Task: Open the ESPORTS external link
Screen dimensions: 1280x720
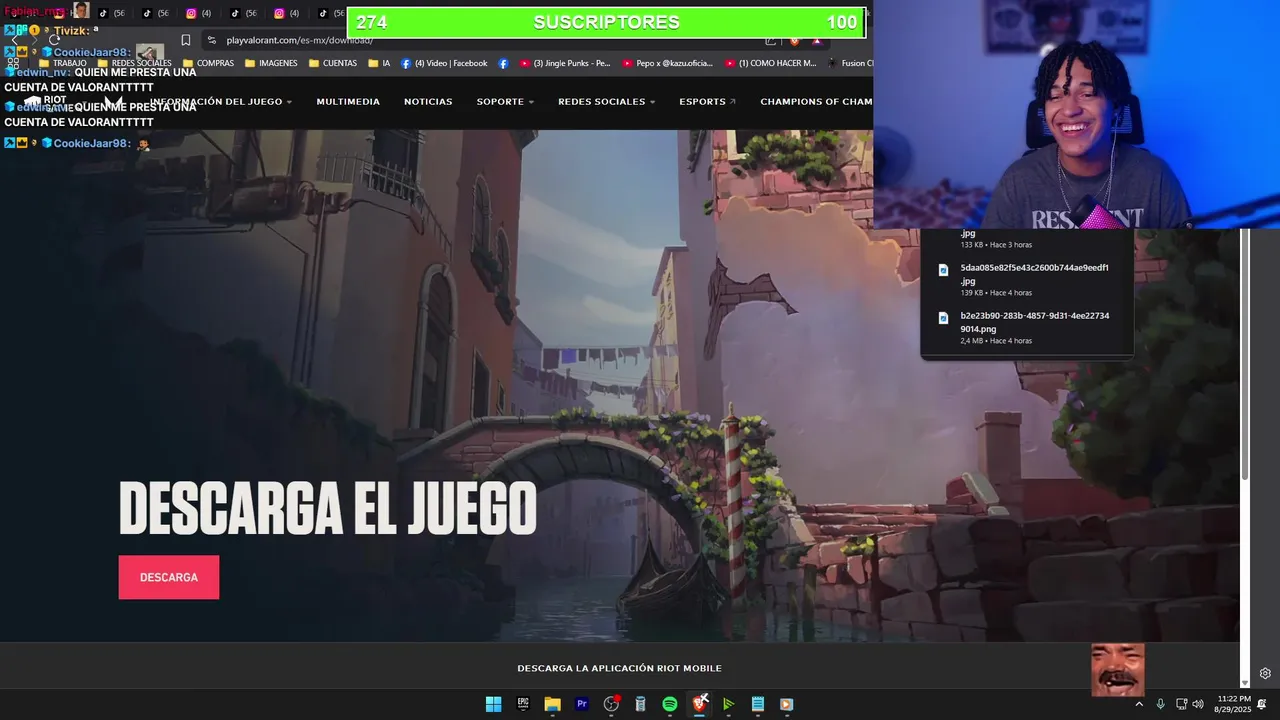Action: (x=707, y=102)
